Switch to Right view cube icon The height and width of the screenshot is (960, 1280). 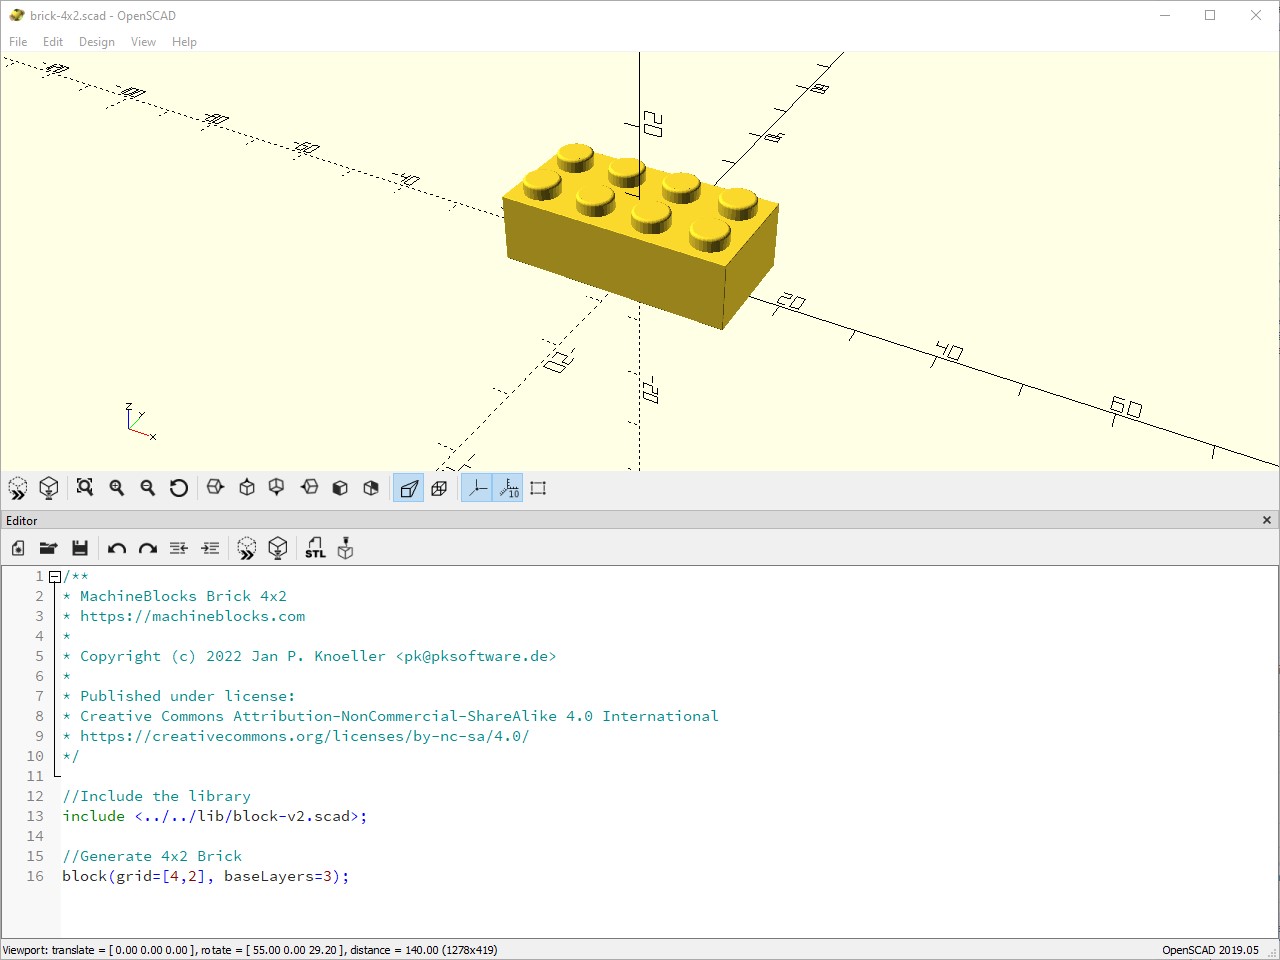coord(215,488)
